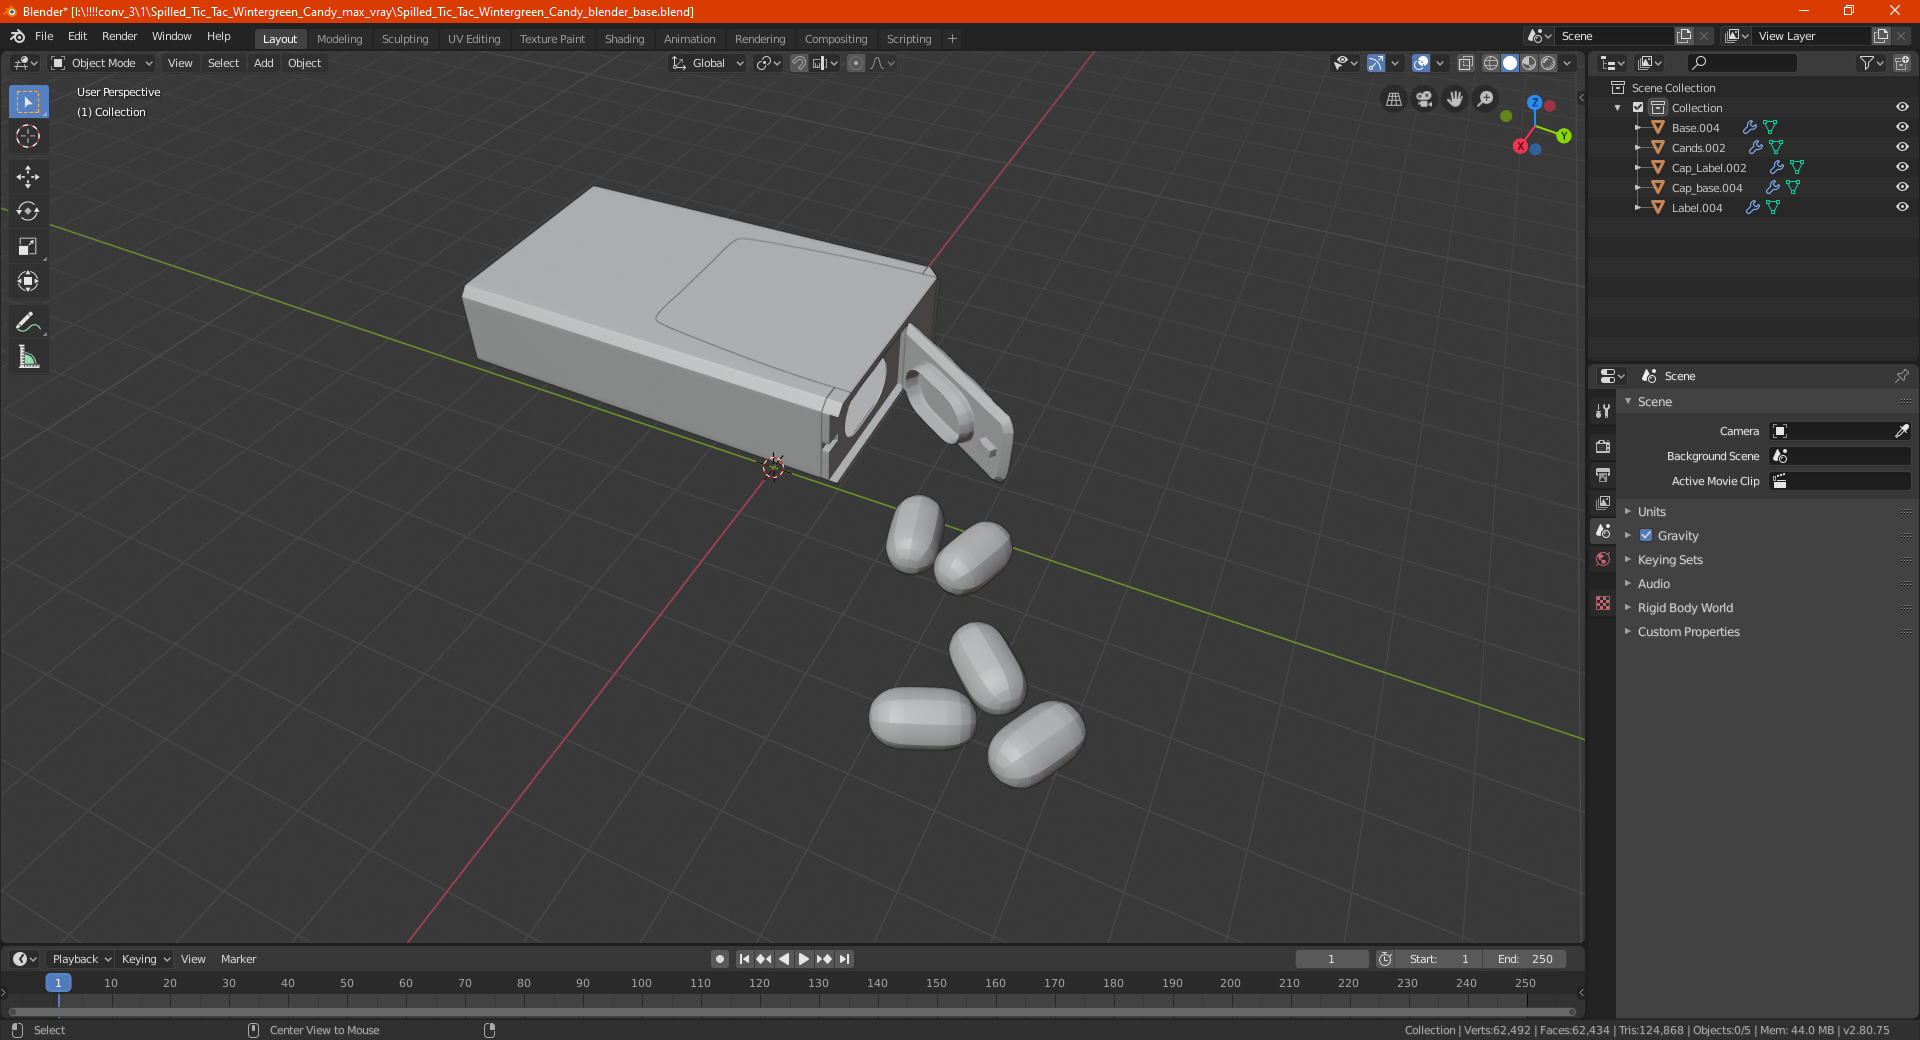
Task: Open the World properties tab
Action: (x=1603, y=559)
